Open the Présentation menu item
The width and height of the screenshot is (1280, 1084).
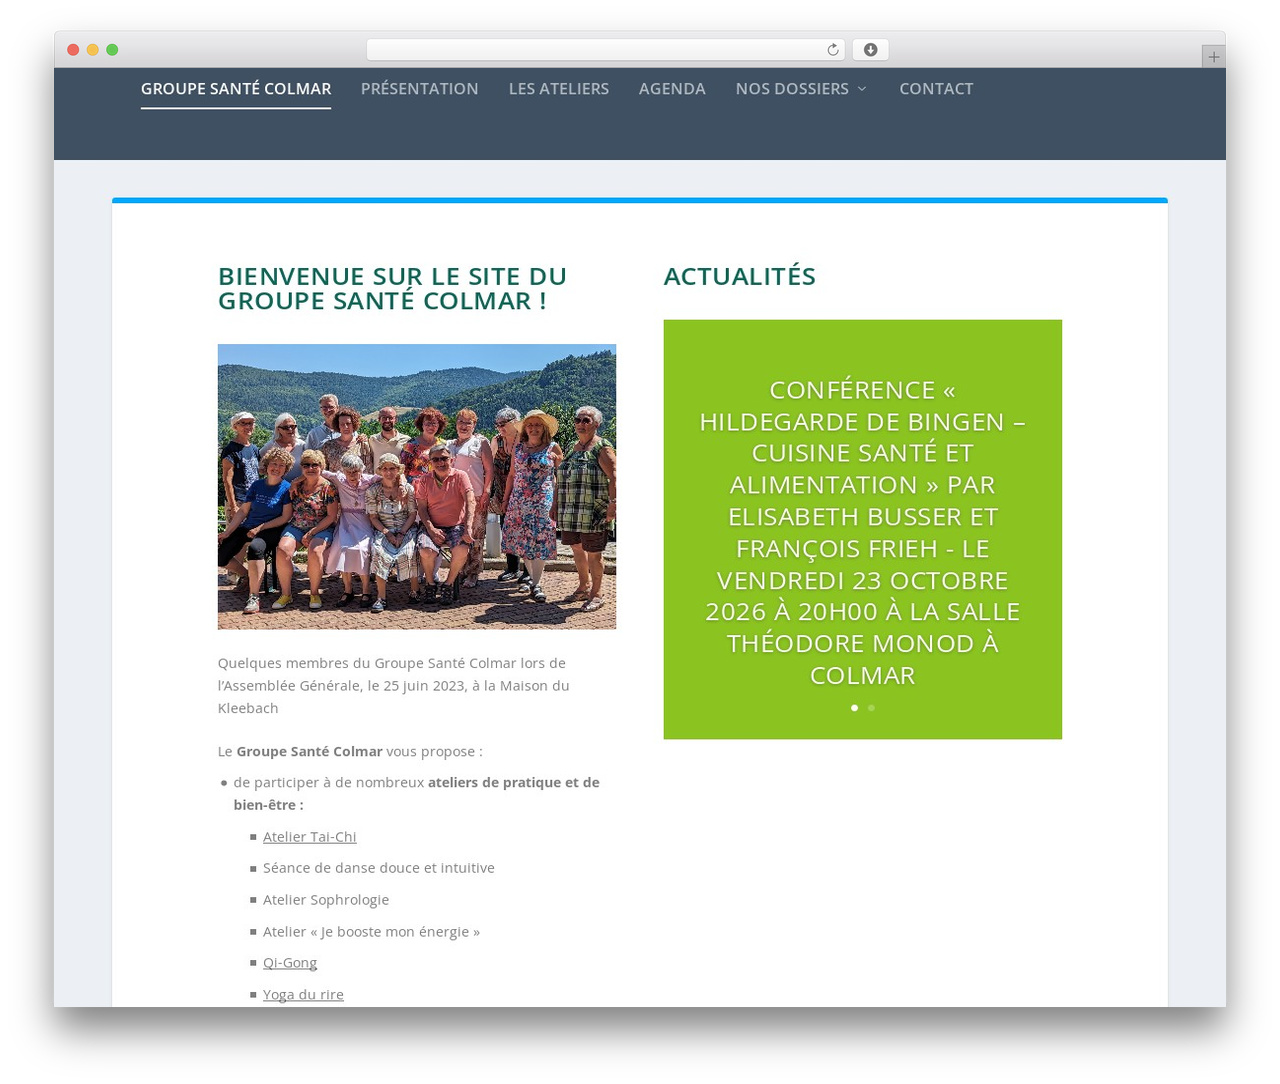(420, 89)
